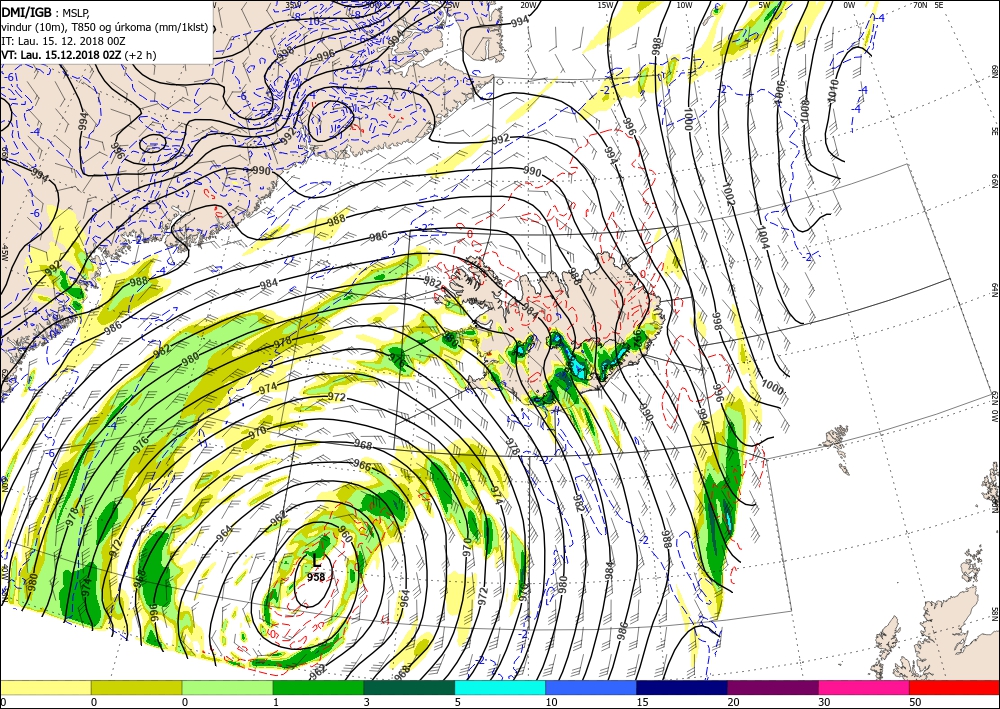Click the '15W' longitude label at top
Image resolution: width=1000 pixels, height=709 pixels.
pos(606,5)
